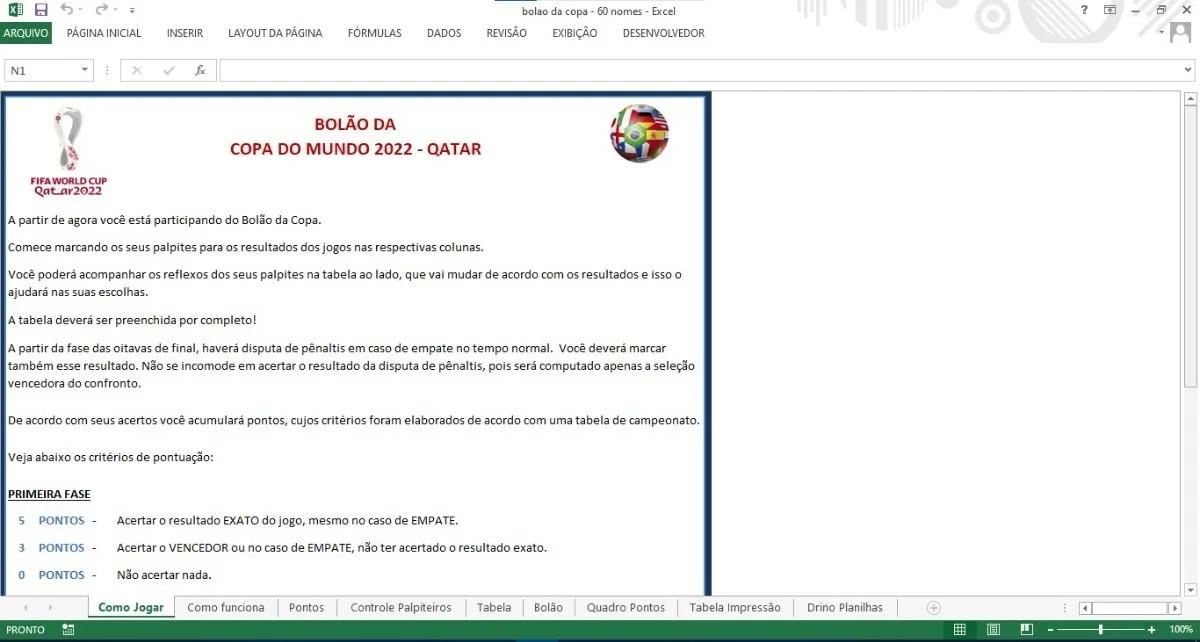This screenshot has height=642, width=1200.
Task: Expand the formula bar with its chevron
Action: pyautogui.click(x=1190, y=70)
